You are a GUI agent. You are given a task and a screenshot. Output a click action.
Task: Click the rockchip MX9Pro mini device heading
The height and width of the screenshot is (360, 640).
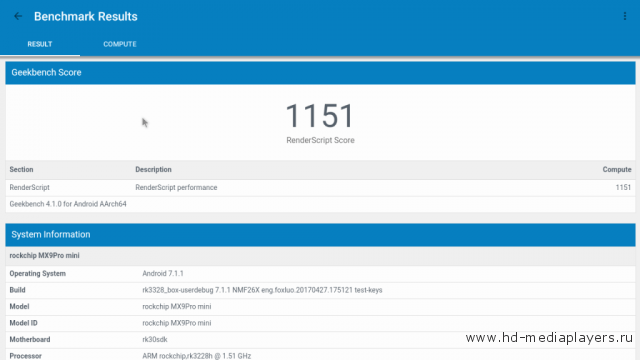(44, 256)
